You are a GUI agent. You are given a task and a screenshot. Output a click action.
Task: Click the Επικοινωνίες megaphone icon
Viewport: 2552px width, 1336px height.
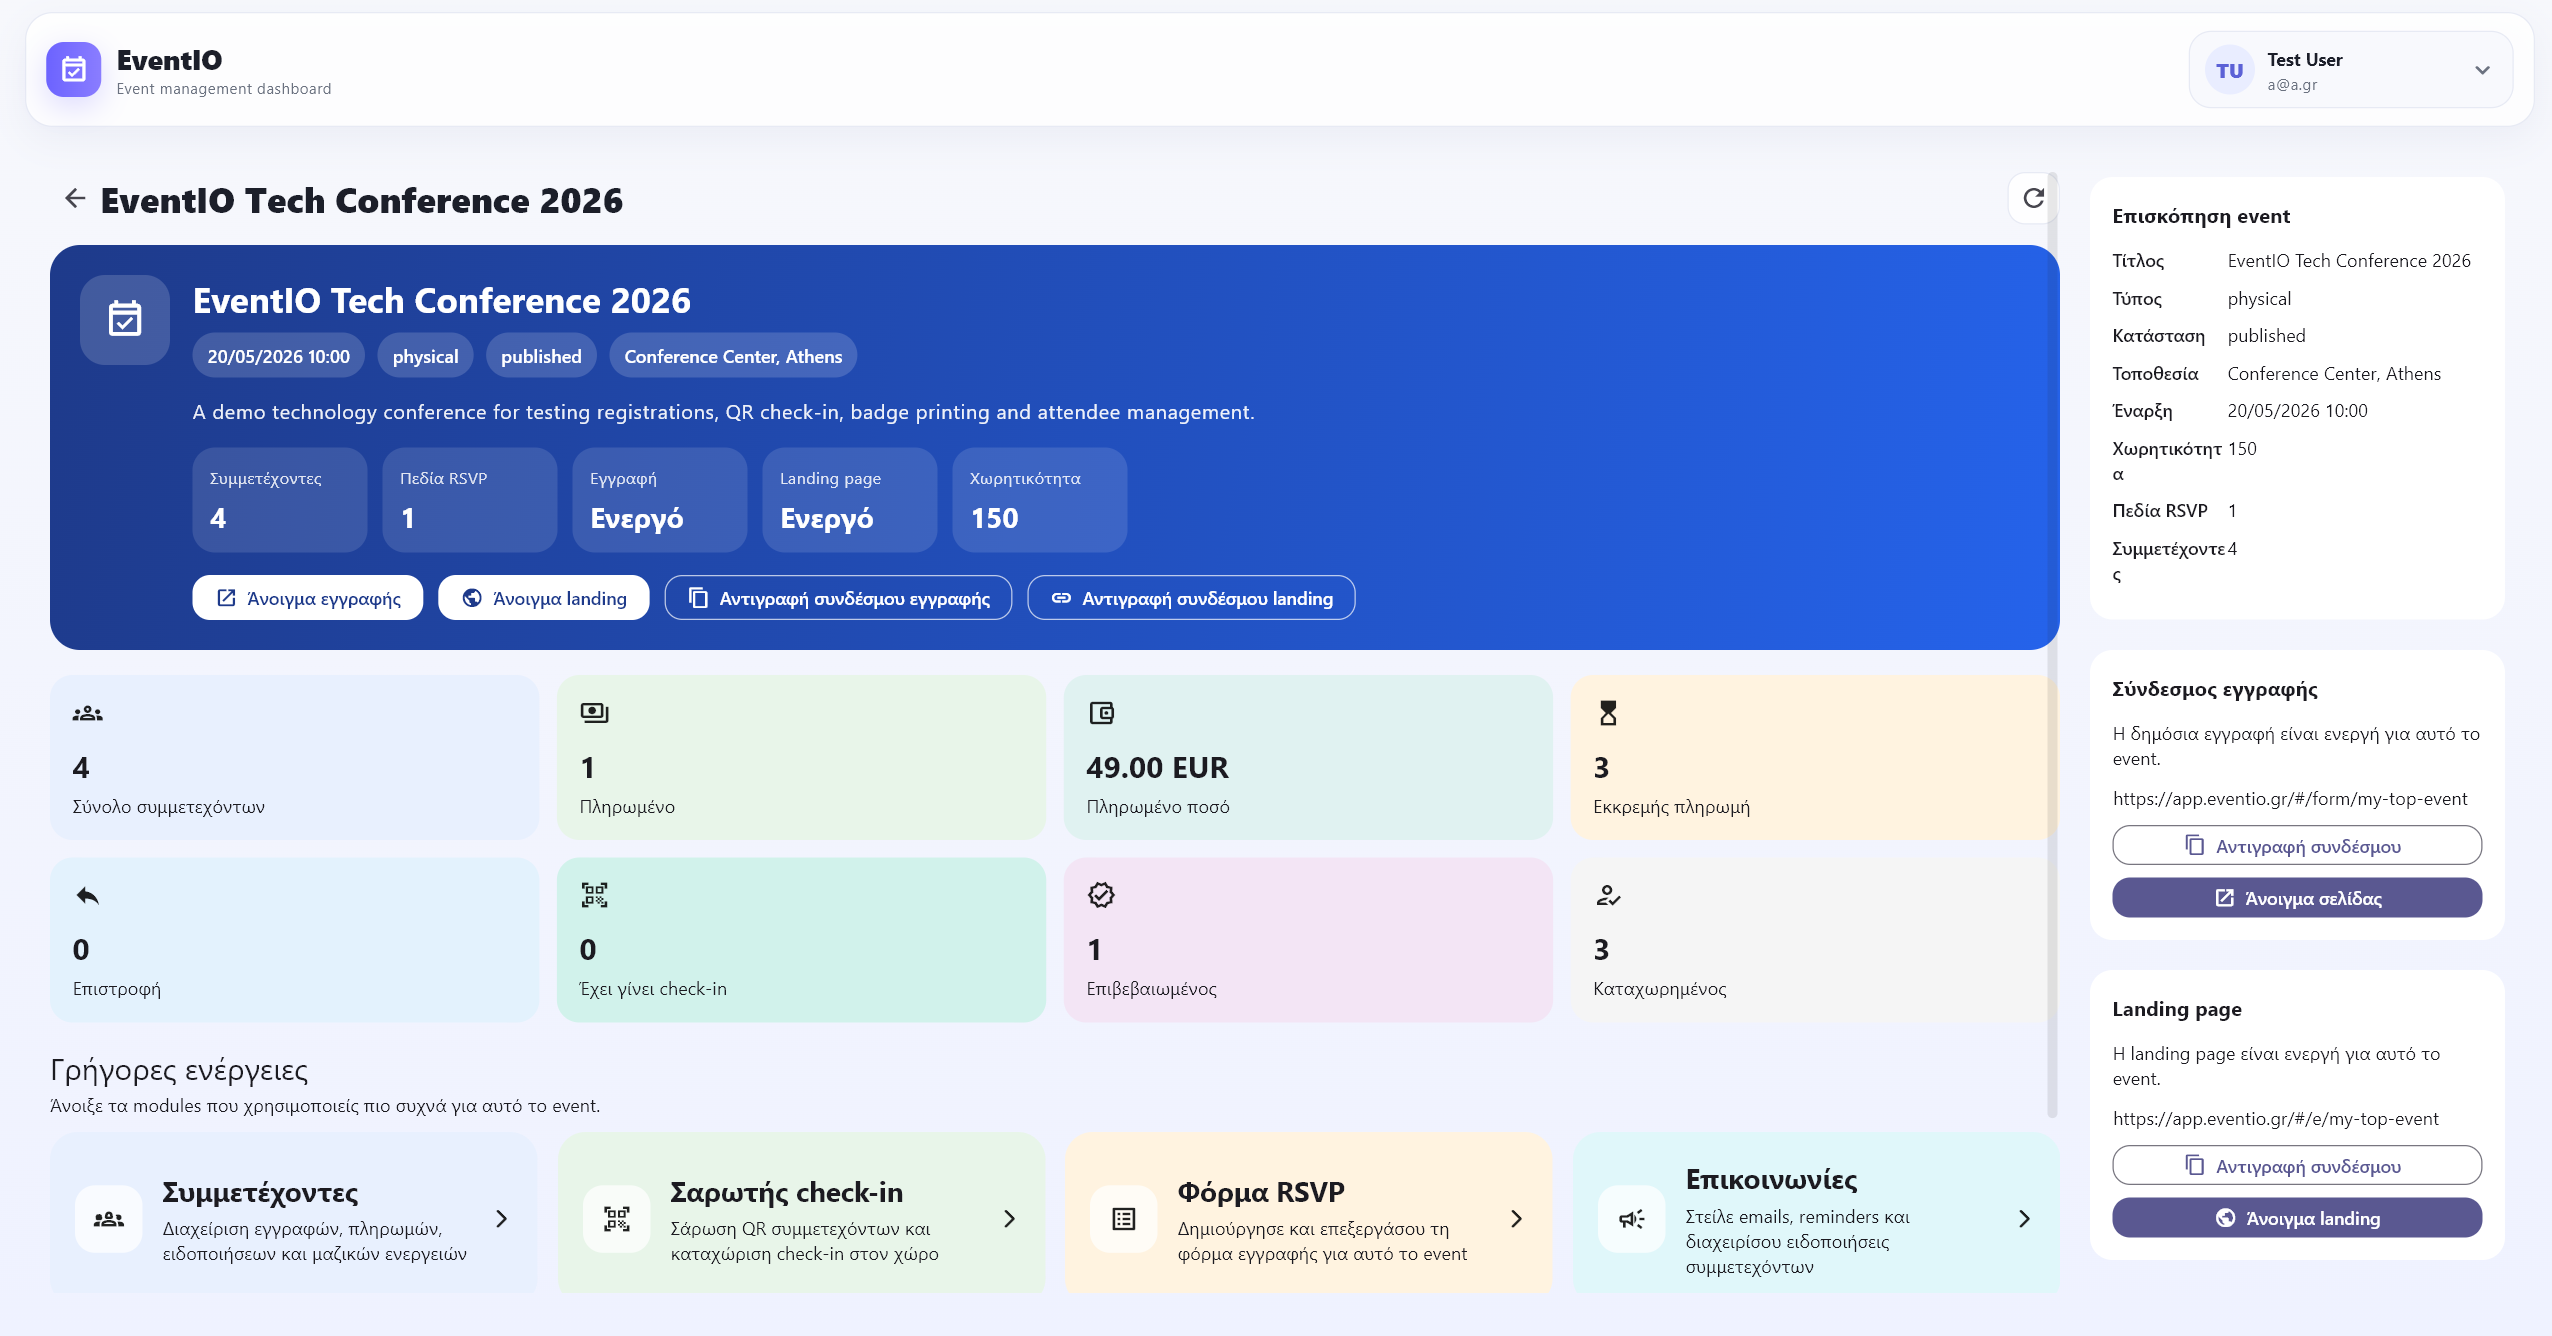click(x=1632, y=1219)
